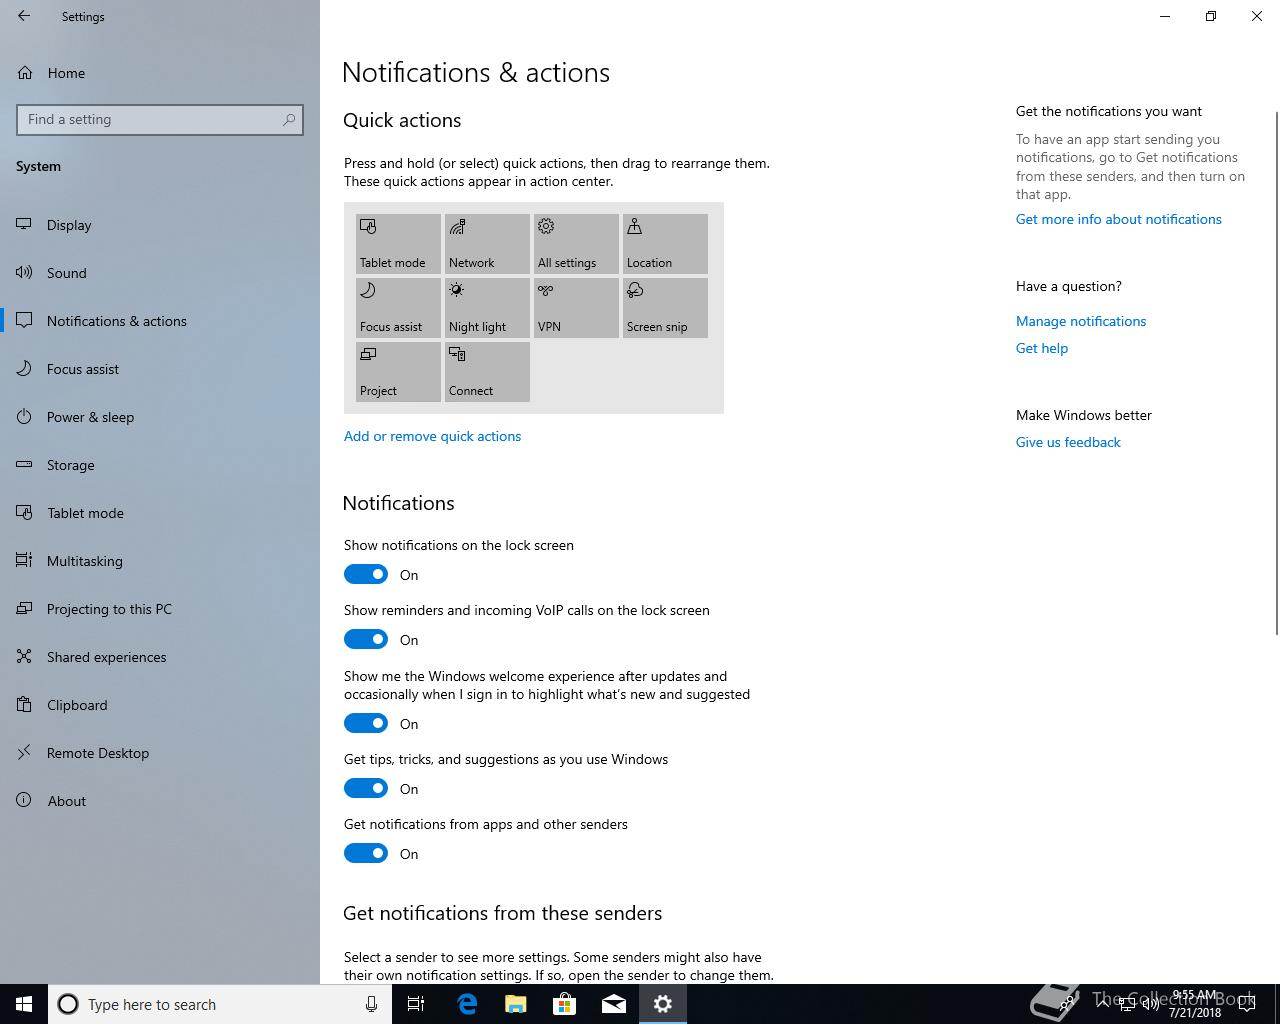Select the Focus assist quick action tile
This screenshot has height=1024, width=1280.
coord(398,307)
